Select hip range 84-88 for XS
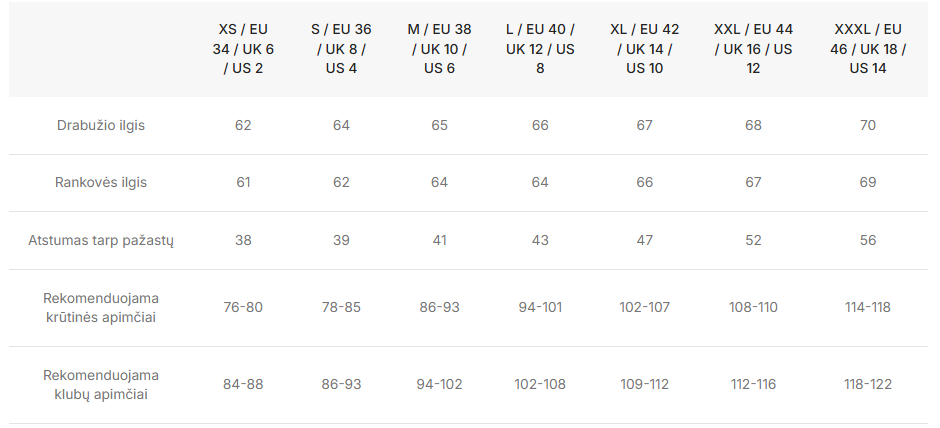Viewport: 940px width, 428px height. (x=243, y=384)
